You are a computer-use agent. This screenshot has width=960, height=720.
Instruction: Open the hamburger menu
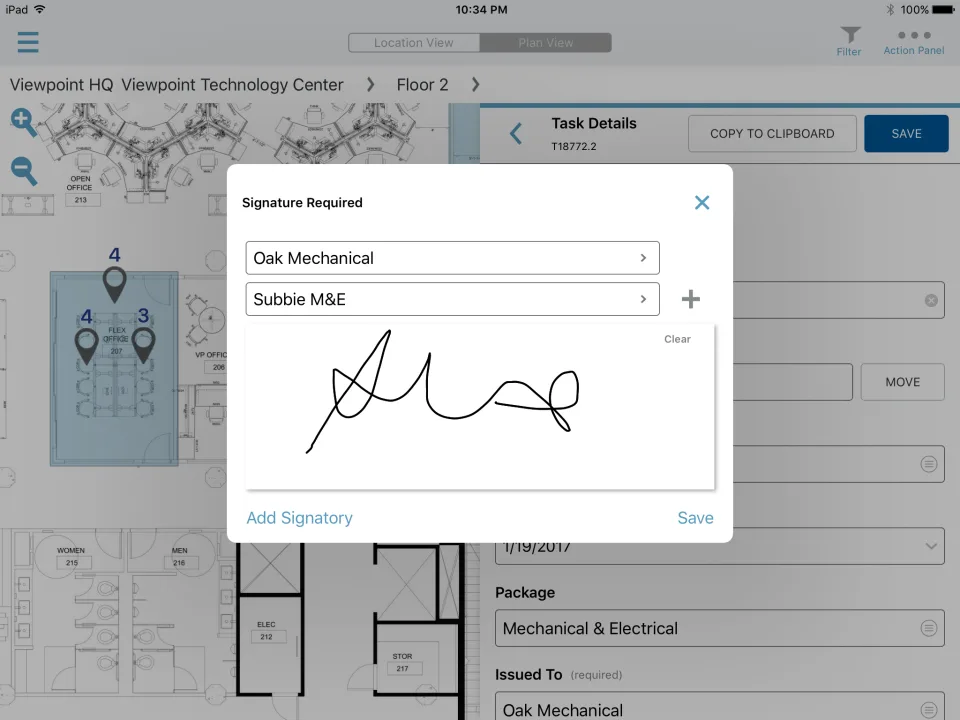coord(28,42)
